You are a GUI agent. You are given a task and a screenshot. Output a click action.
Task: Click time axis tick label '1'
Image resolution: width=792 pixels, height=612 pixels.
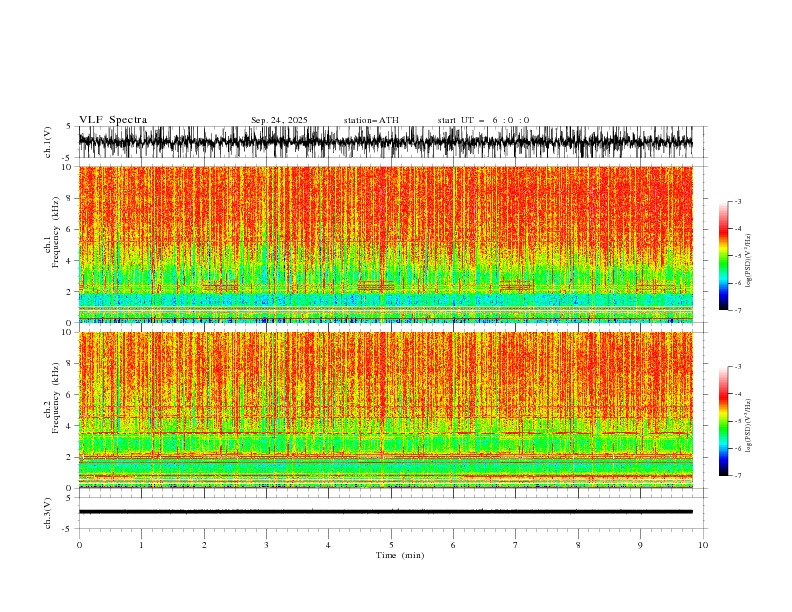coord(141,545)
